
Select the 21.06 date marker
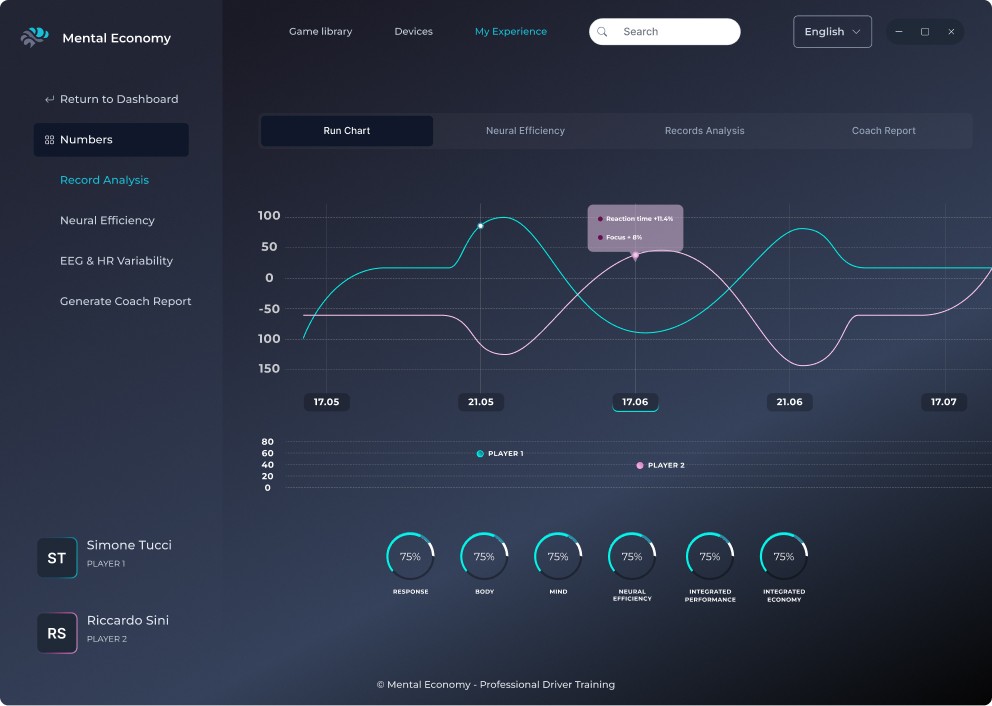[790, 402]
